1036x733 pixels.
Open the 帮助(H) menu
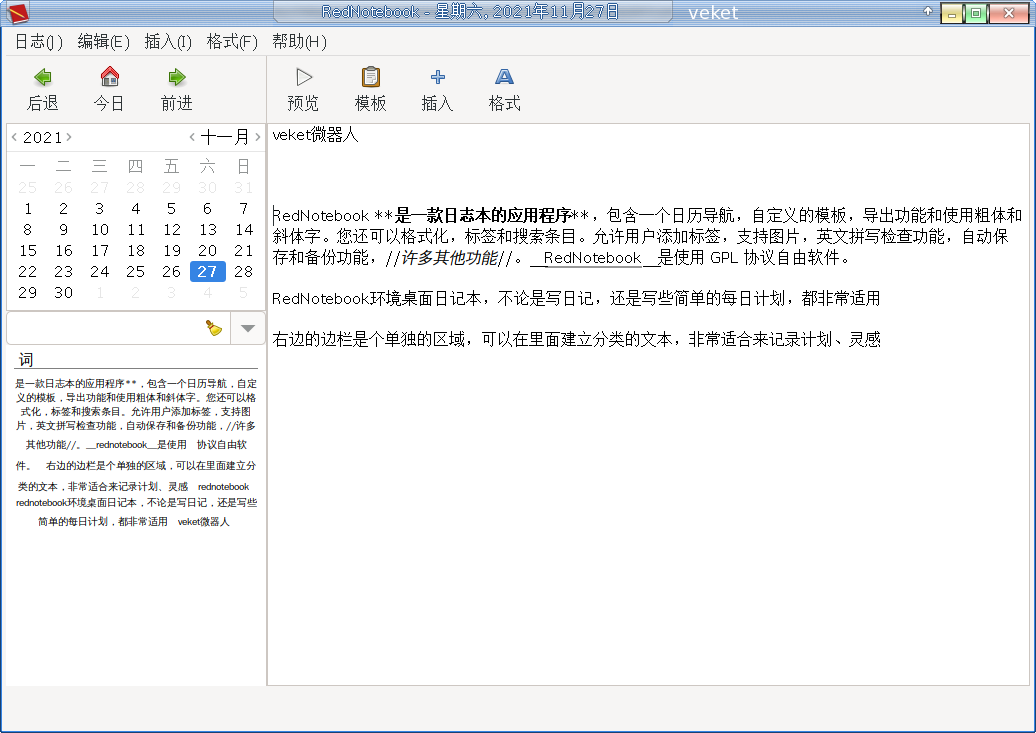coord(299,42)
